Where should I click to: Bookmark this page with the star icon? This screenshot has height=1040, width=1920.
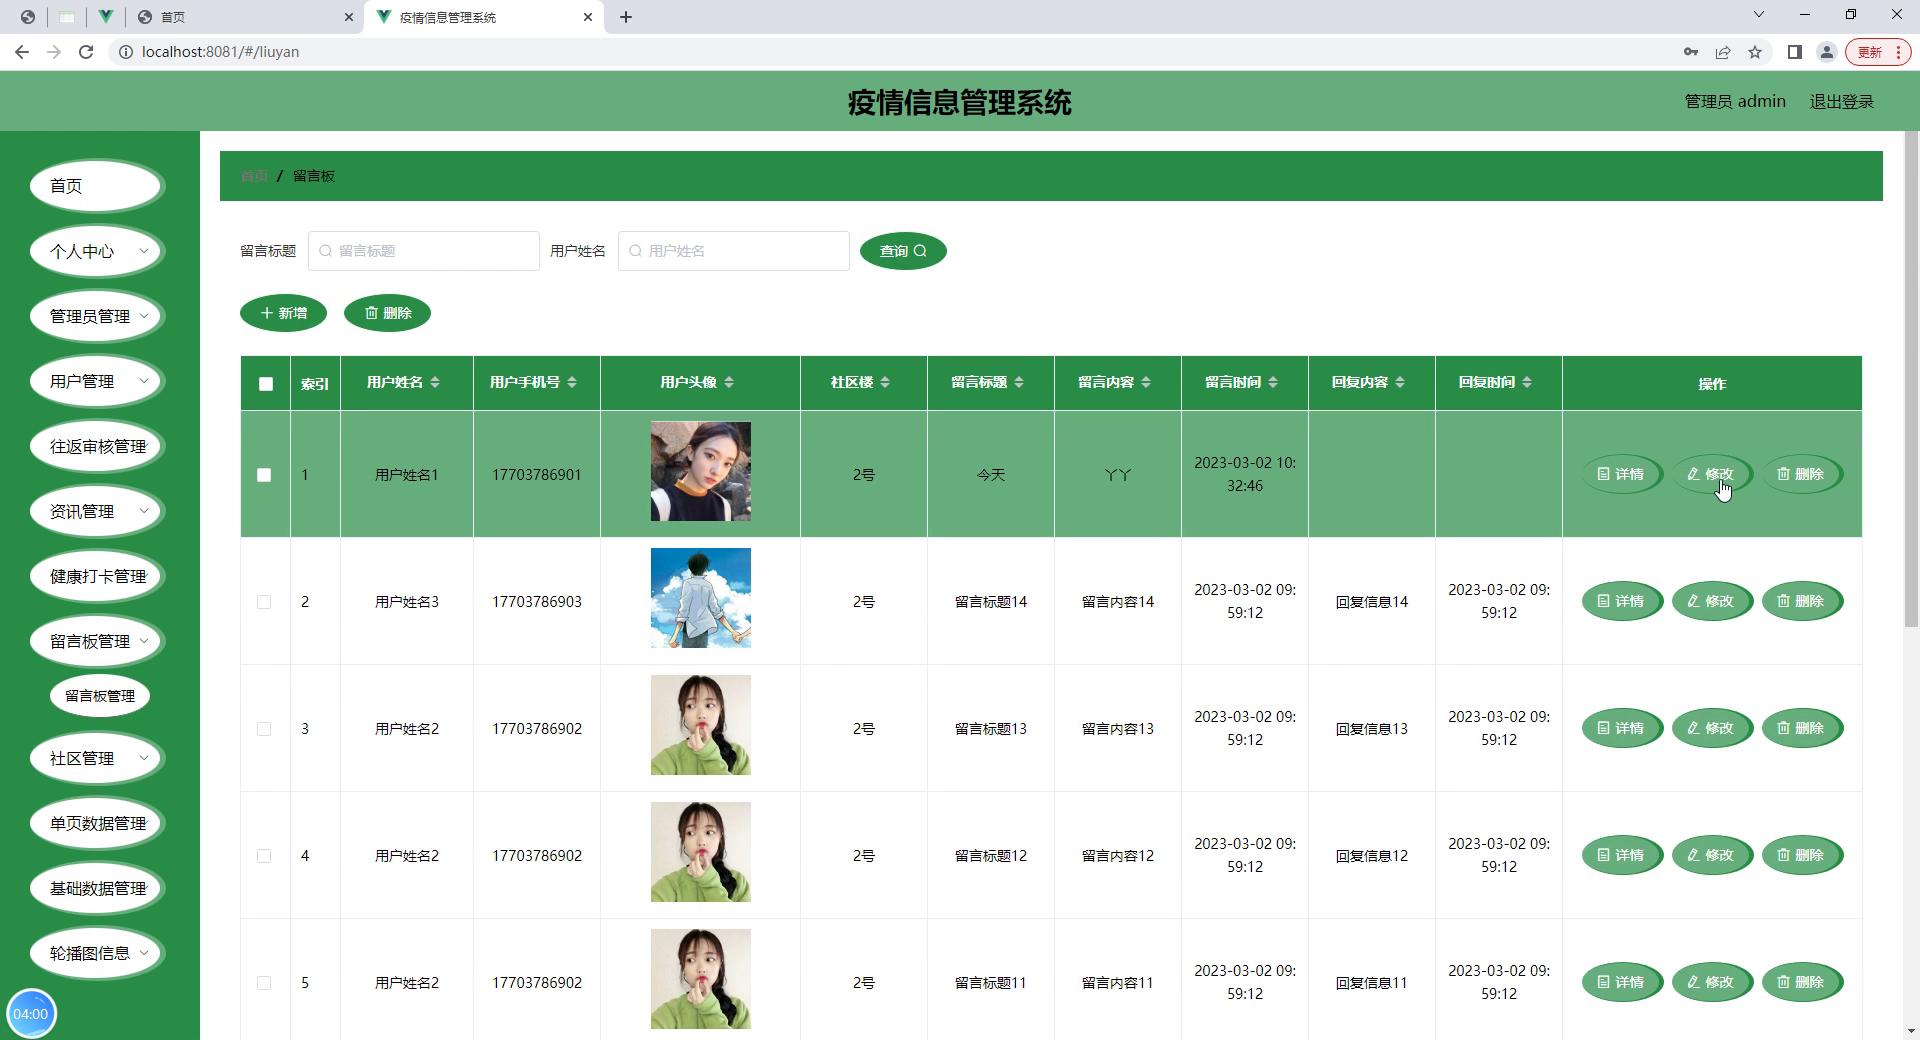pos(1755,52)
